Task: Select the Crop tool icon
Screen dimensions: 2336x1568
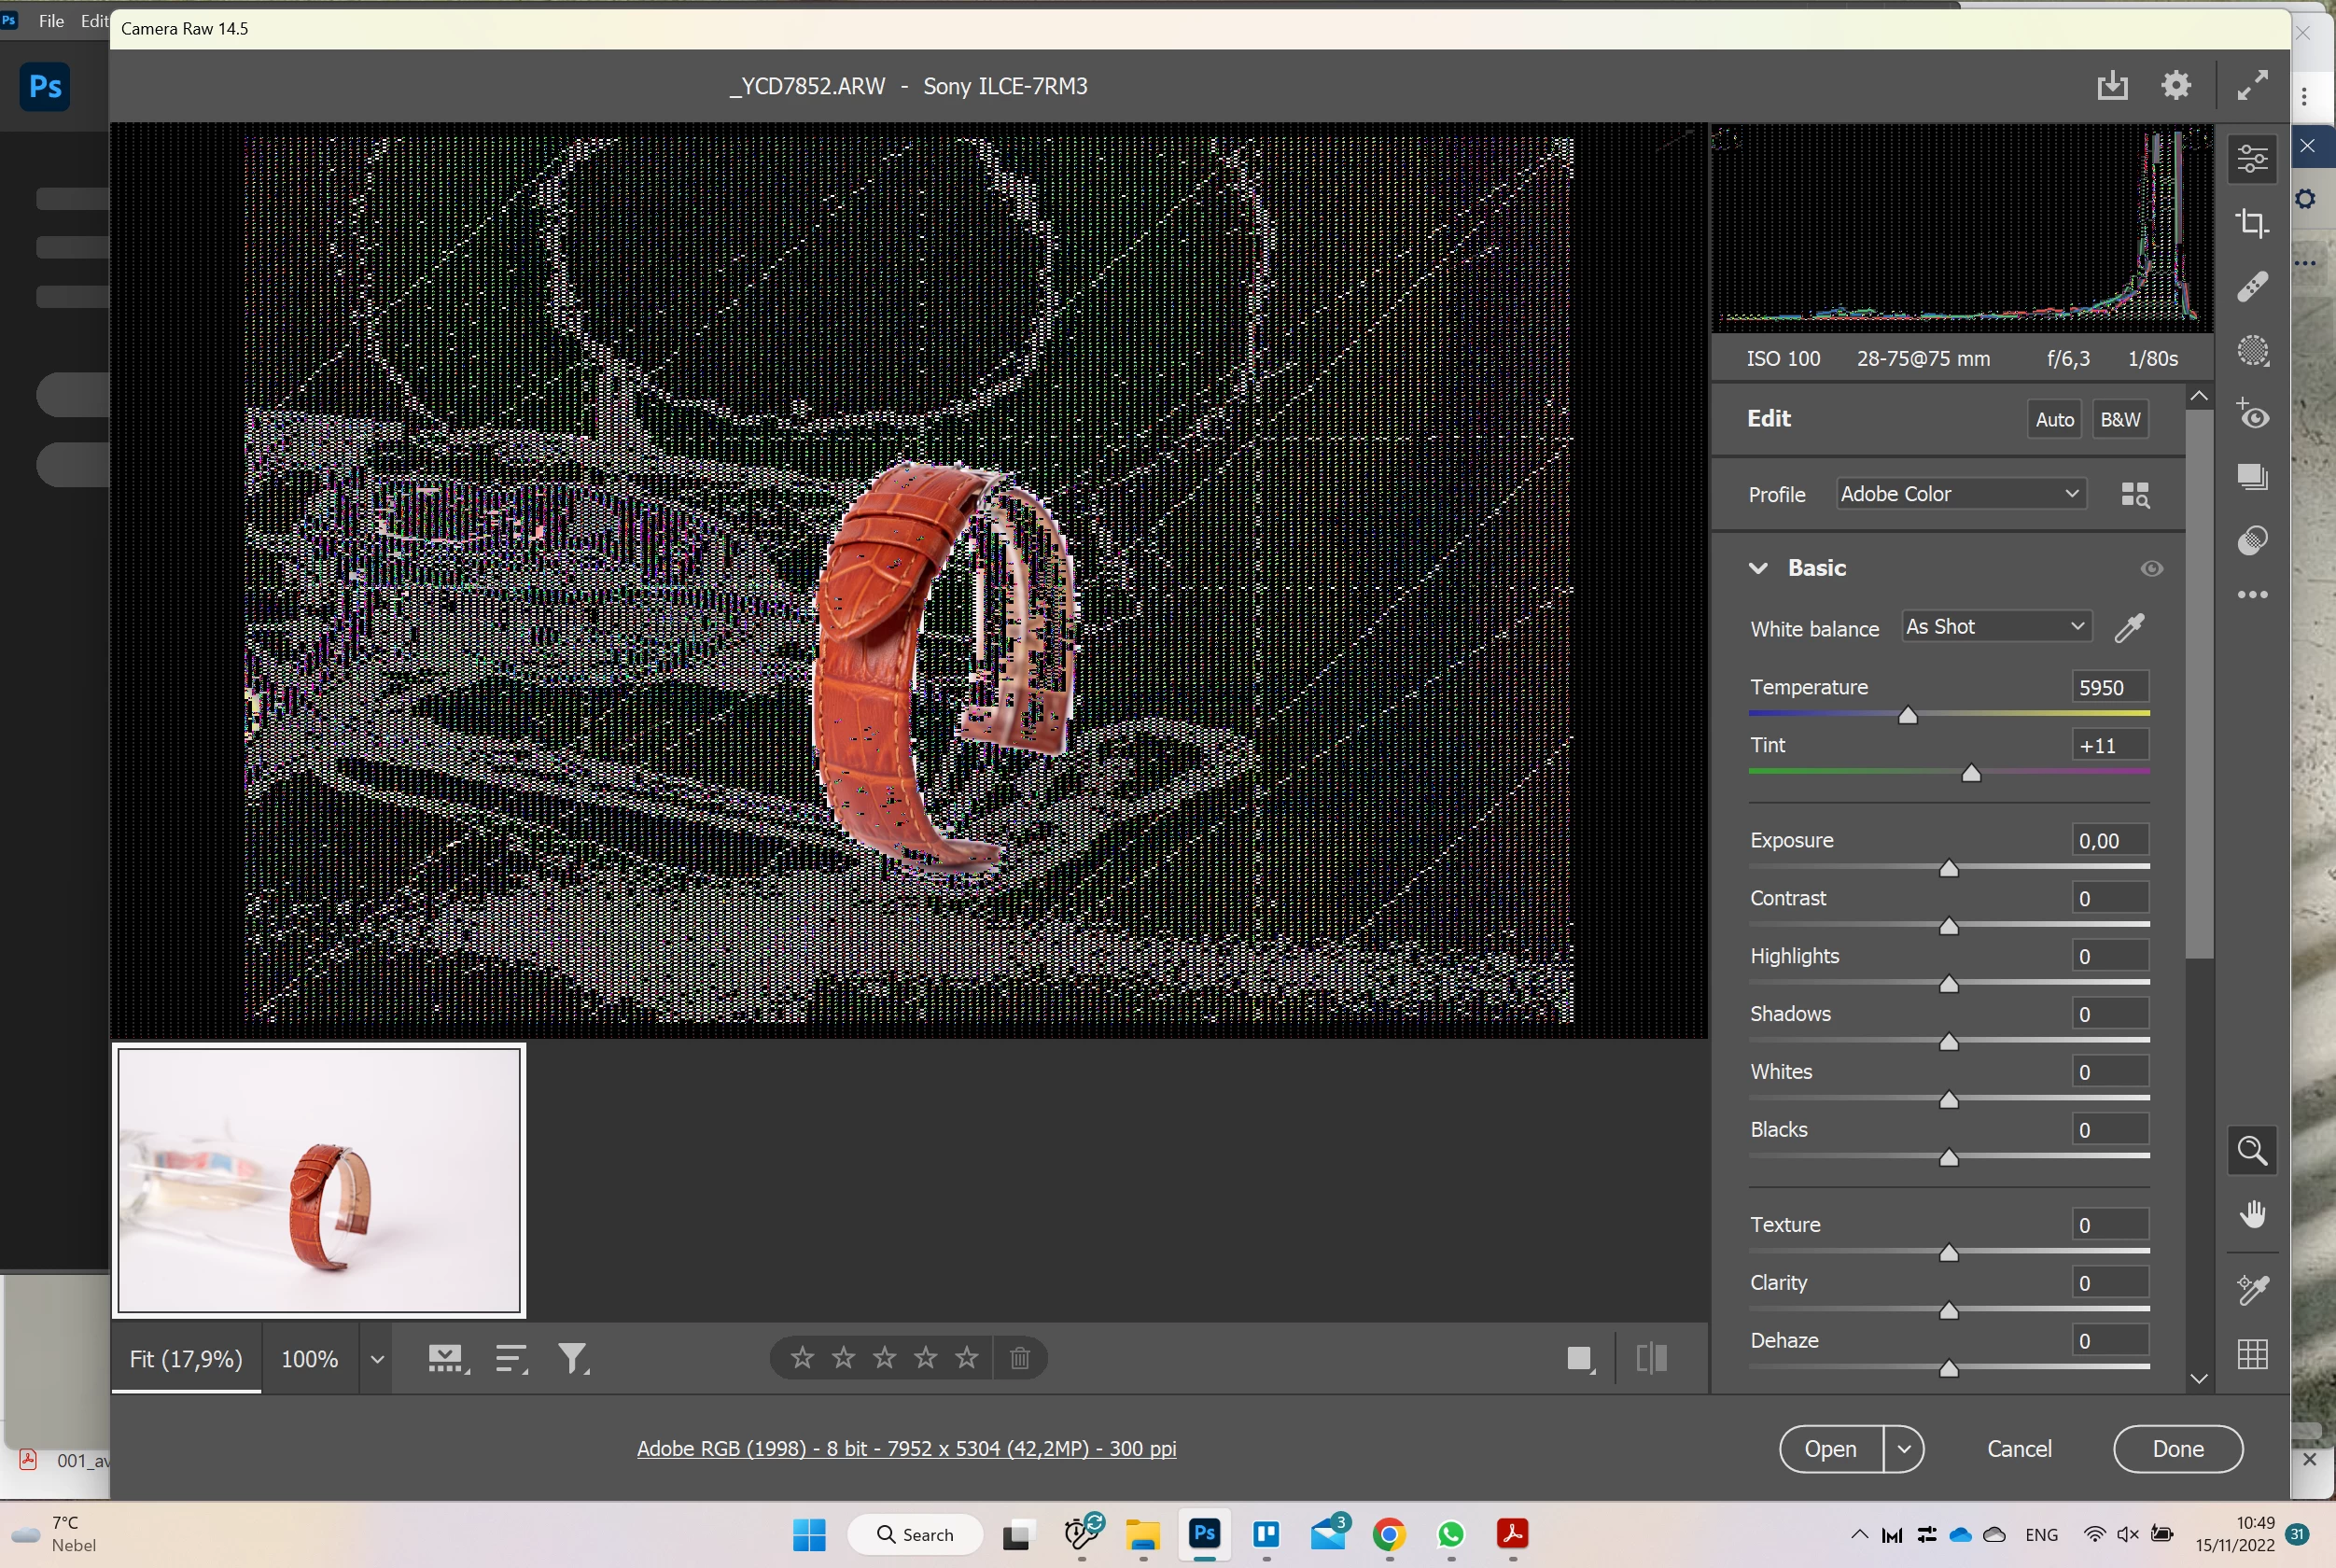Action: click(2252, 223)
